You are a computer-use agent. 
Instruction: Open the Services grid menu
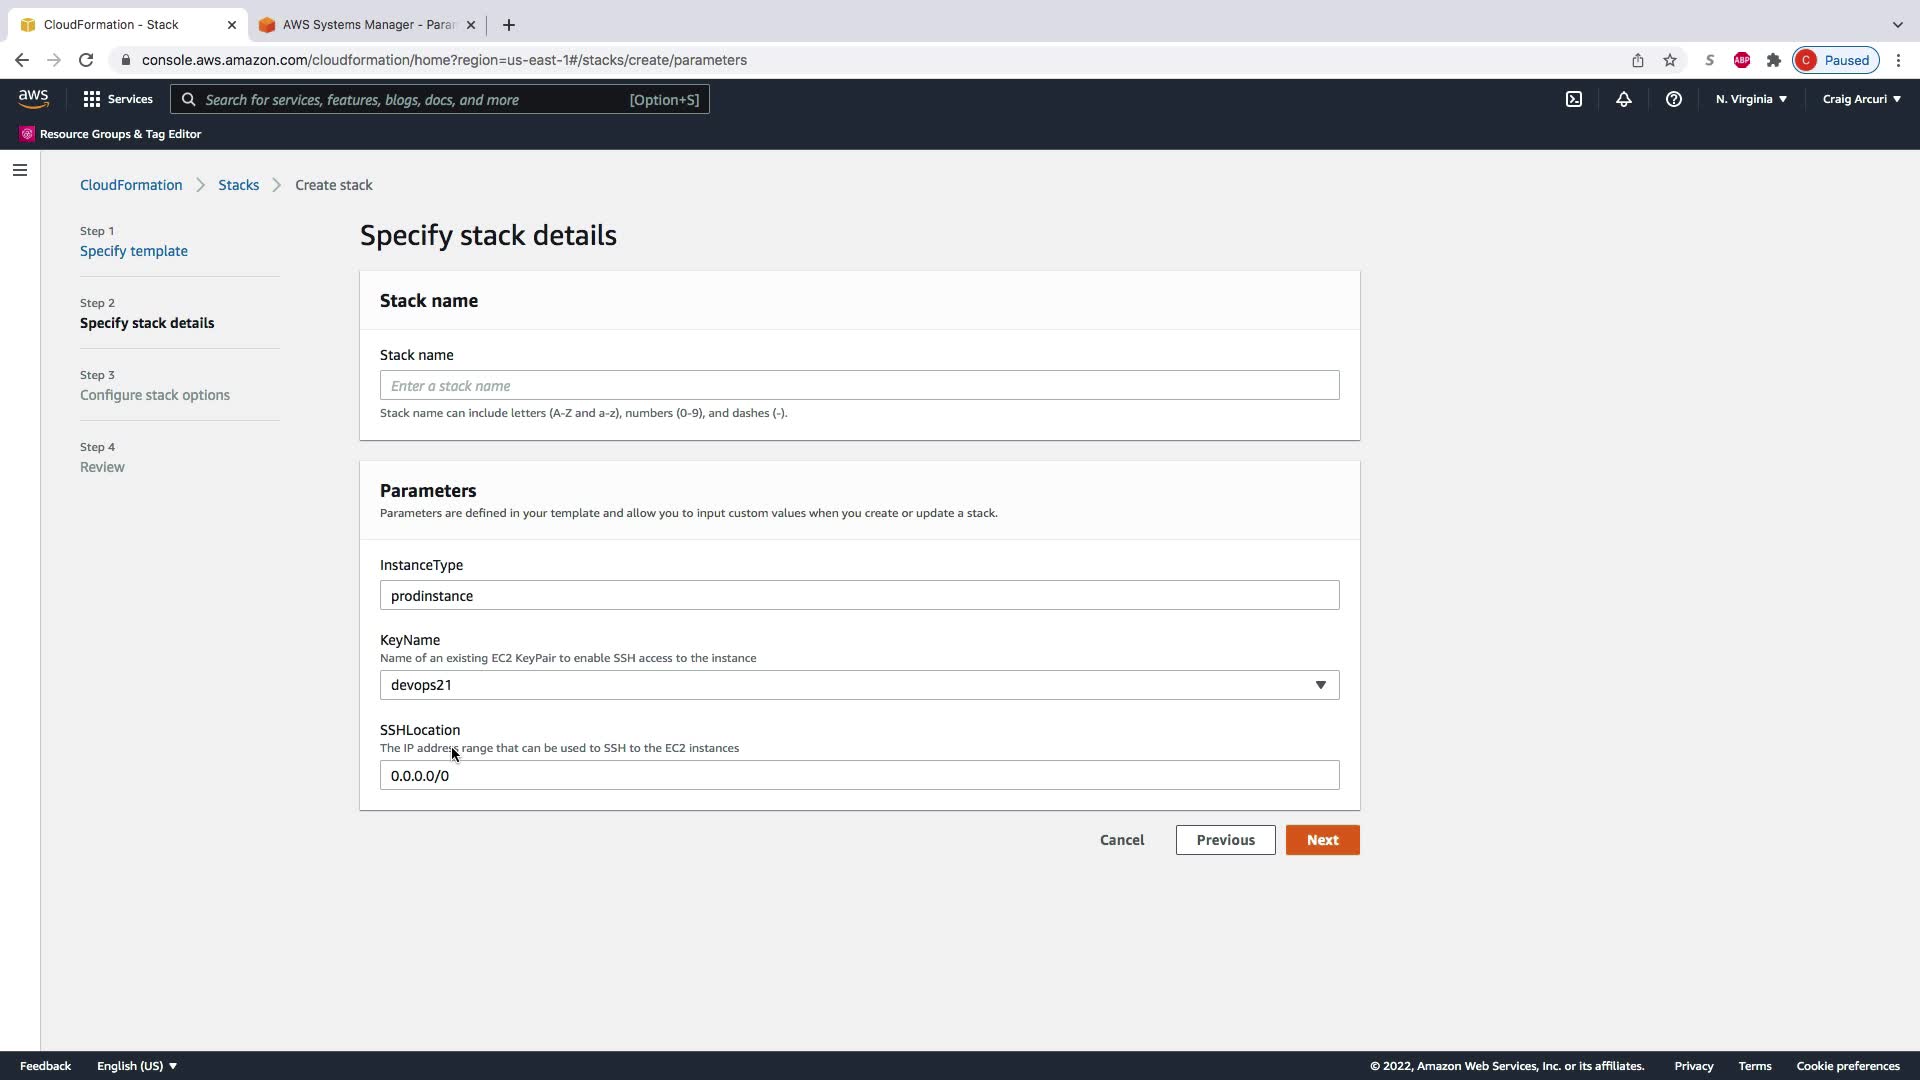118,99
